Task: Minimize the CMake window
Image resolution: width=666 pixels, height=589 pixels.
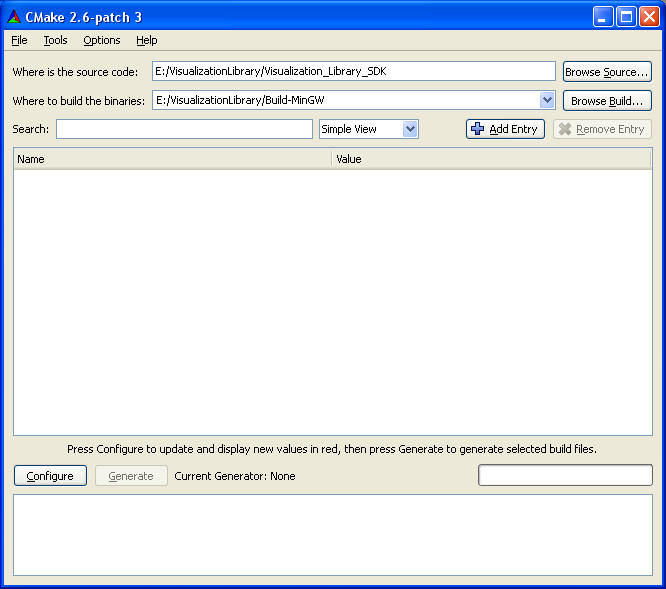Action: pyautogui.click(x=603, y=16)
